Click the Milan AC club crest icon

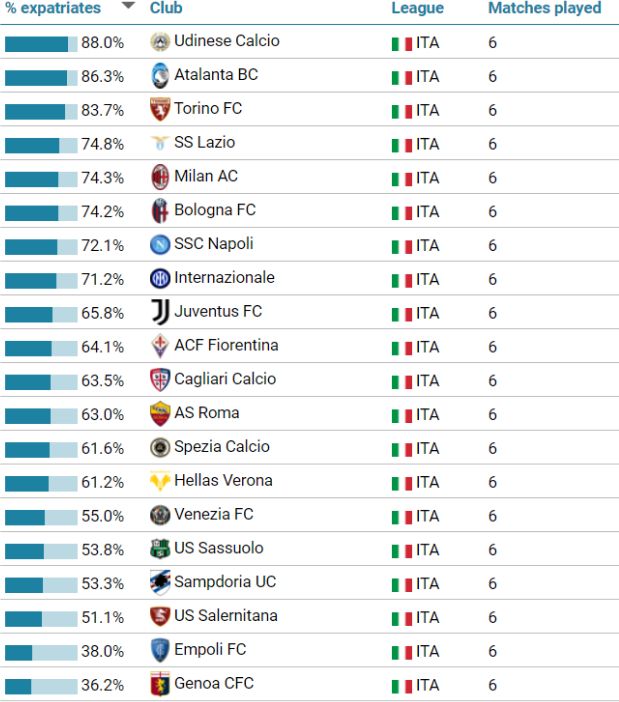click(160, 177)
